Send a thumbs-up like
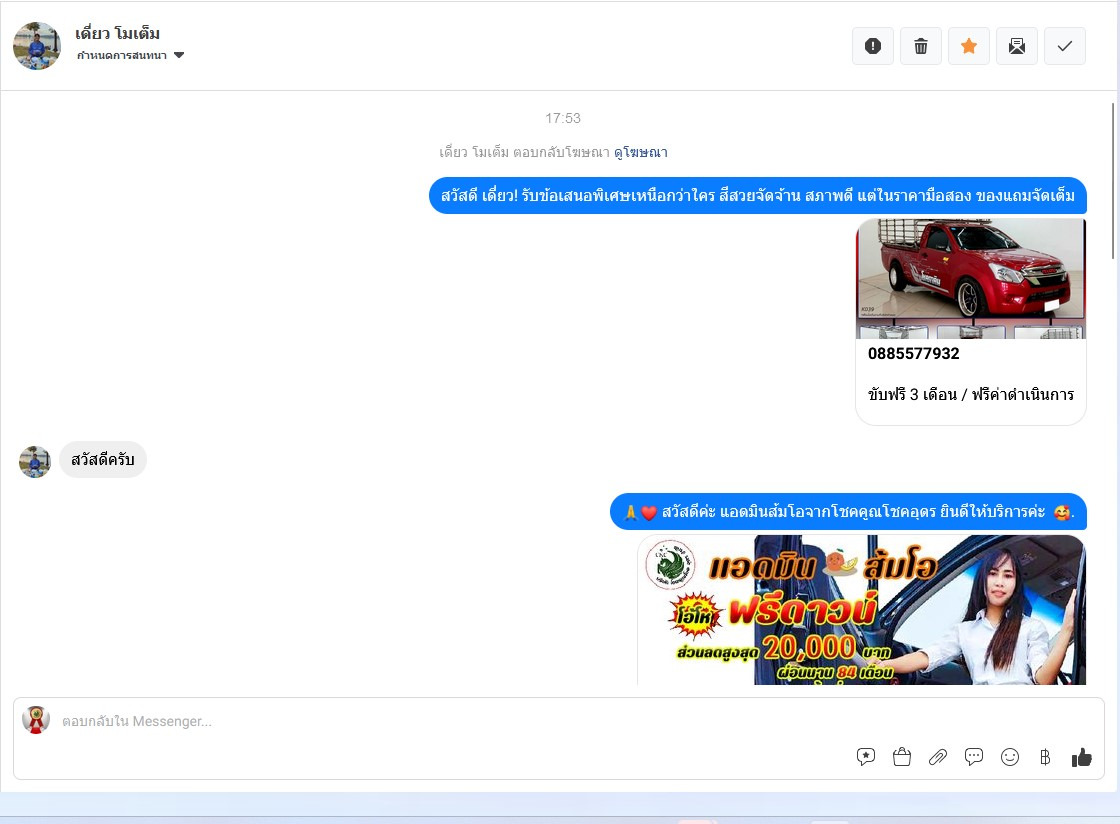The height and width of the screenshot is (824, 1120). [1081, 757]
